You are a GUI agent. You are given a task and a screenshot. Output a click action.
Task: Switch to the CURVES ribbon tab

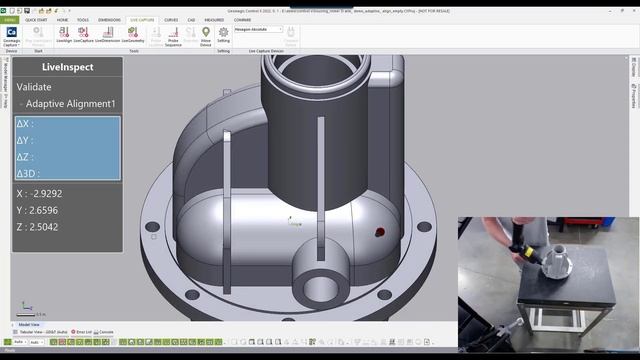[x=171, y=20]
